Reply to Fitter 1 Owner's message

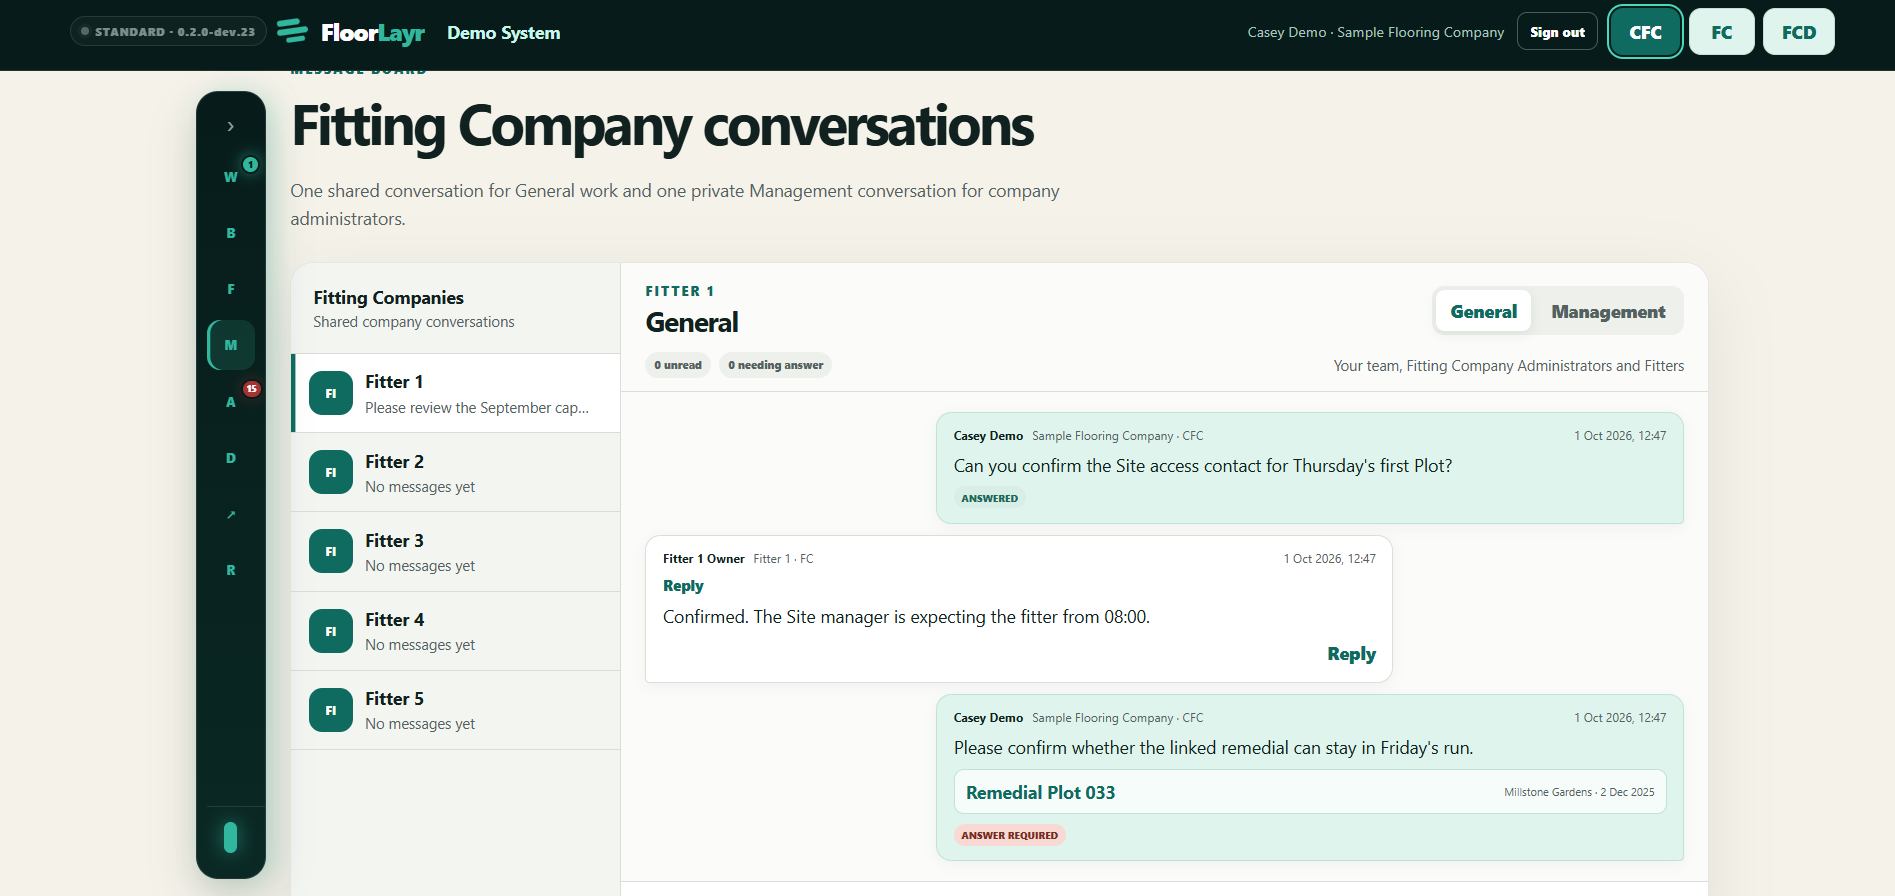pos(1351,654)
